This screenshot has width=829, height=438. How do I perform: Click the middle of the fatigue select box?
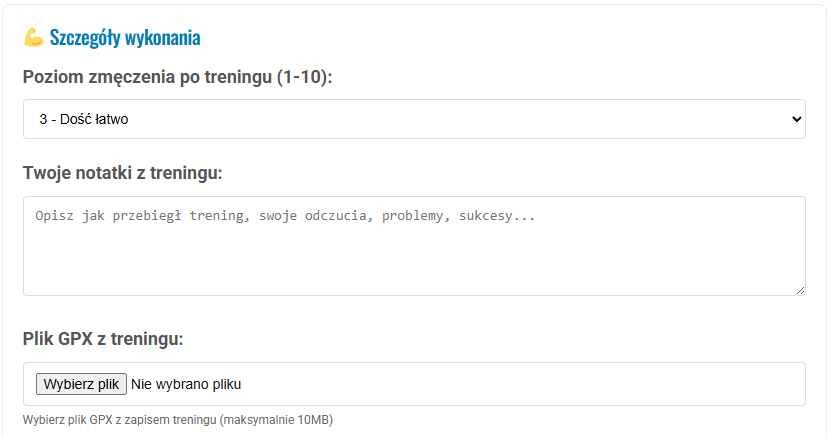coord(414,119)
